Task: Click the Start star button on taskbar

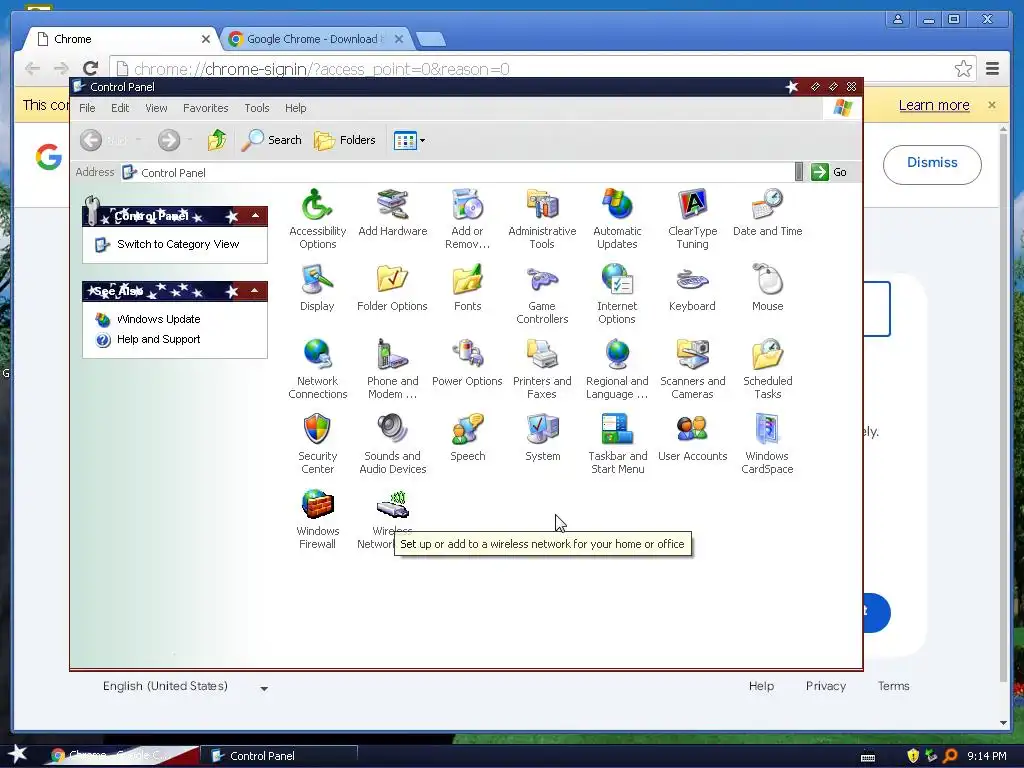Action: [x=18, y=754]
